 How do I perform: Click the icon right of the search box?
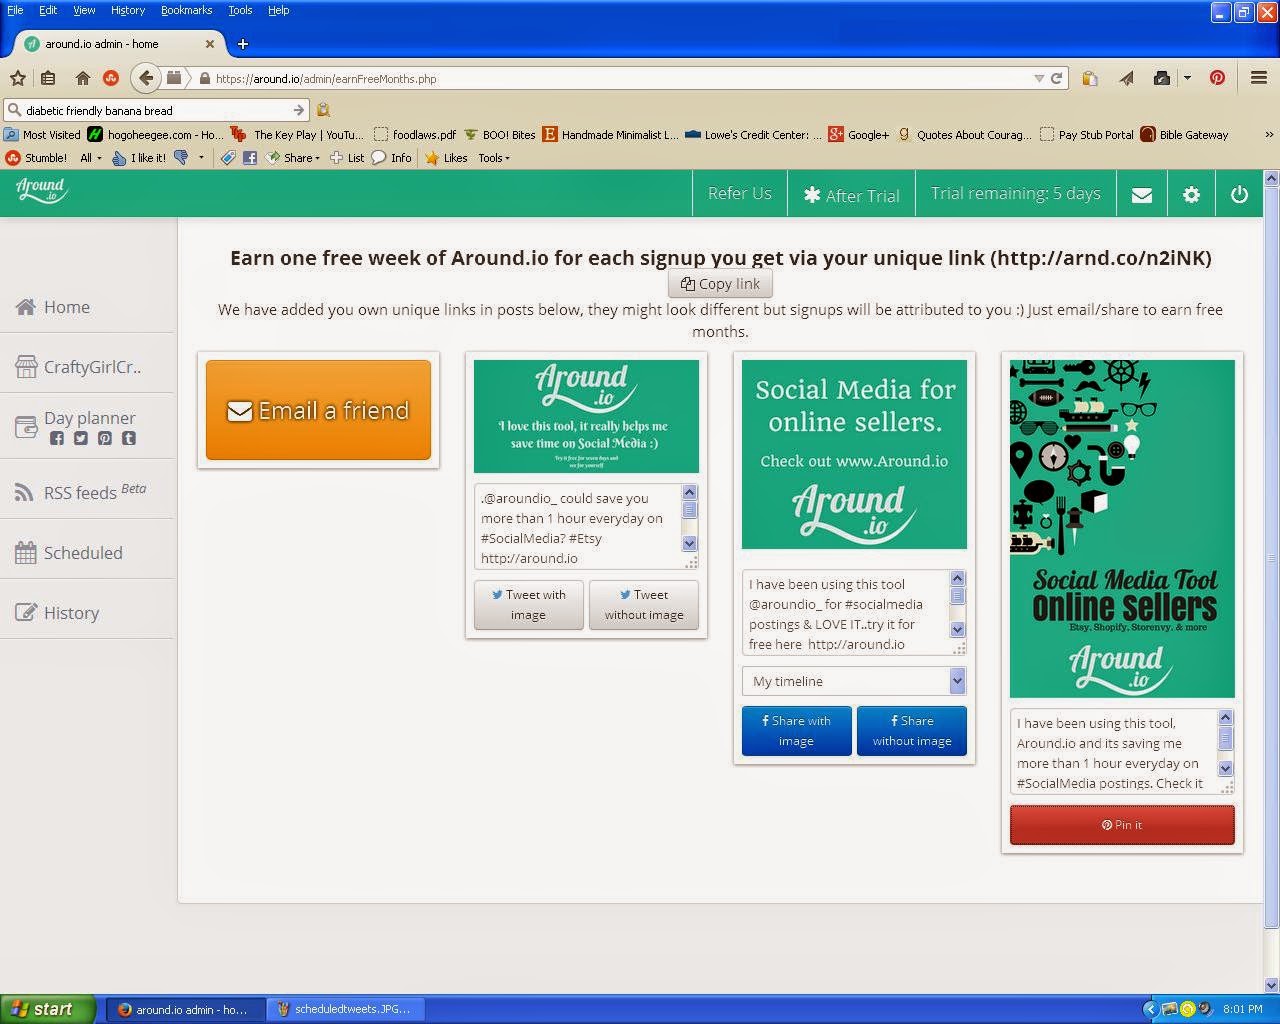(x=323, y=110)
